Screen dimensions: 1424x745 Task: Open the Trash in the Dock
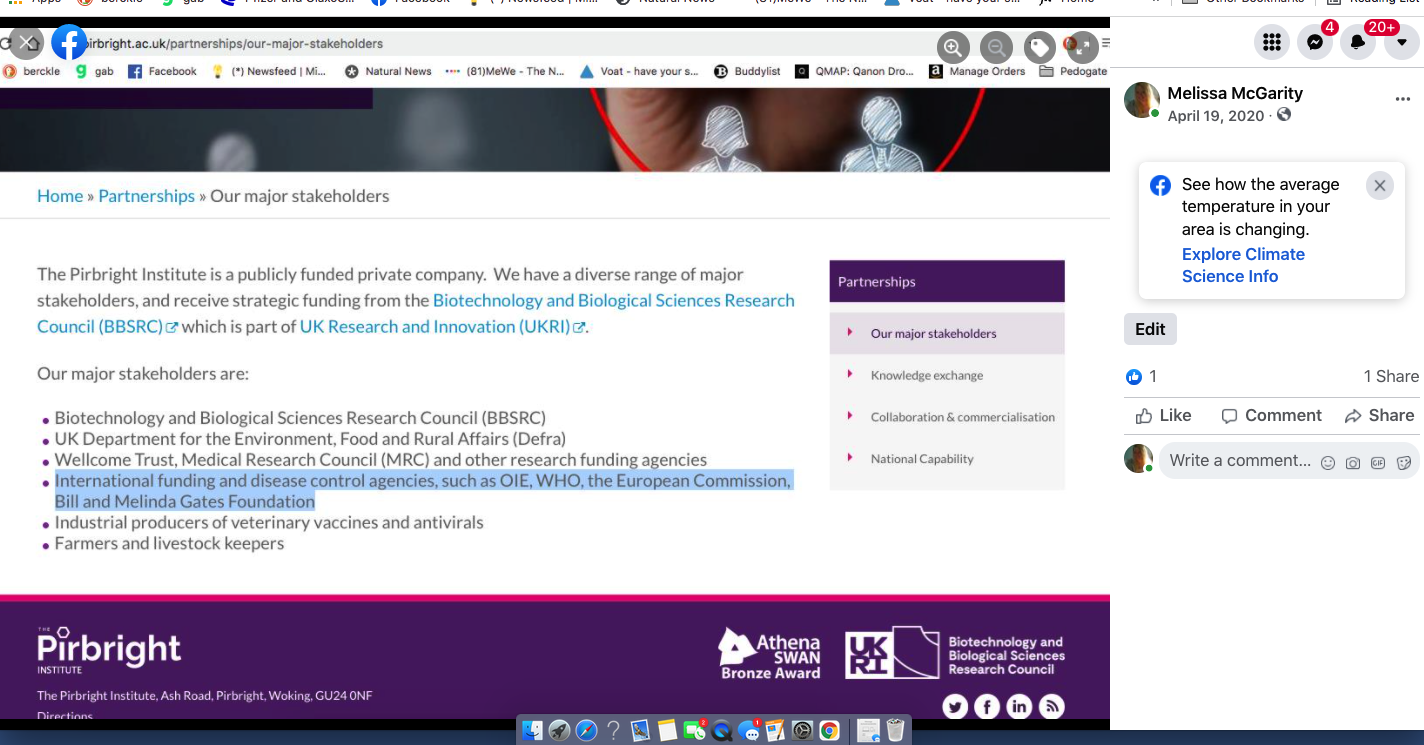click(895, 730)
